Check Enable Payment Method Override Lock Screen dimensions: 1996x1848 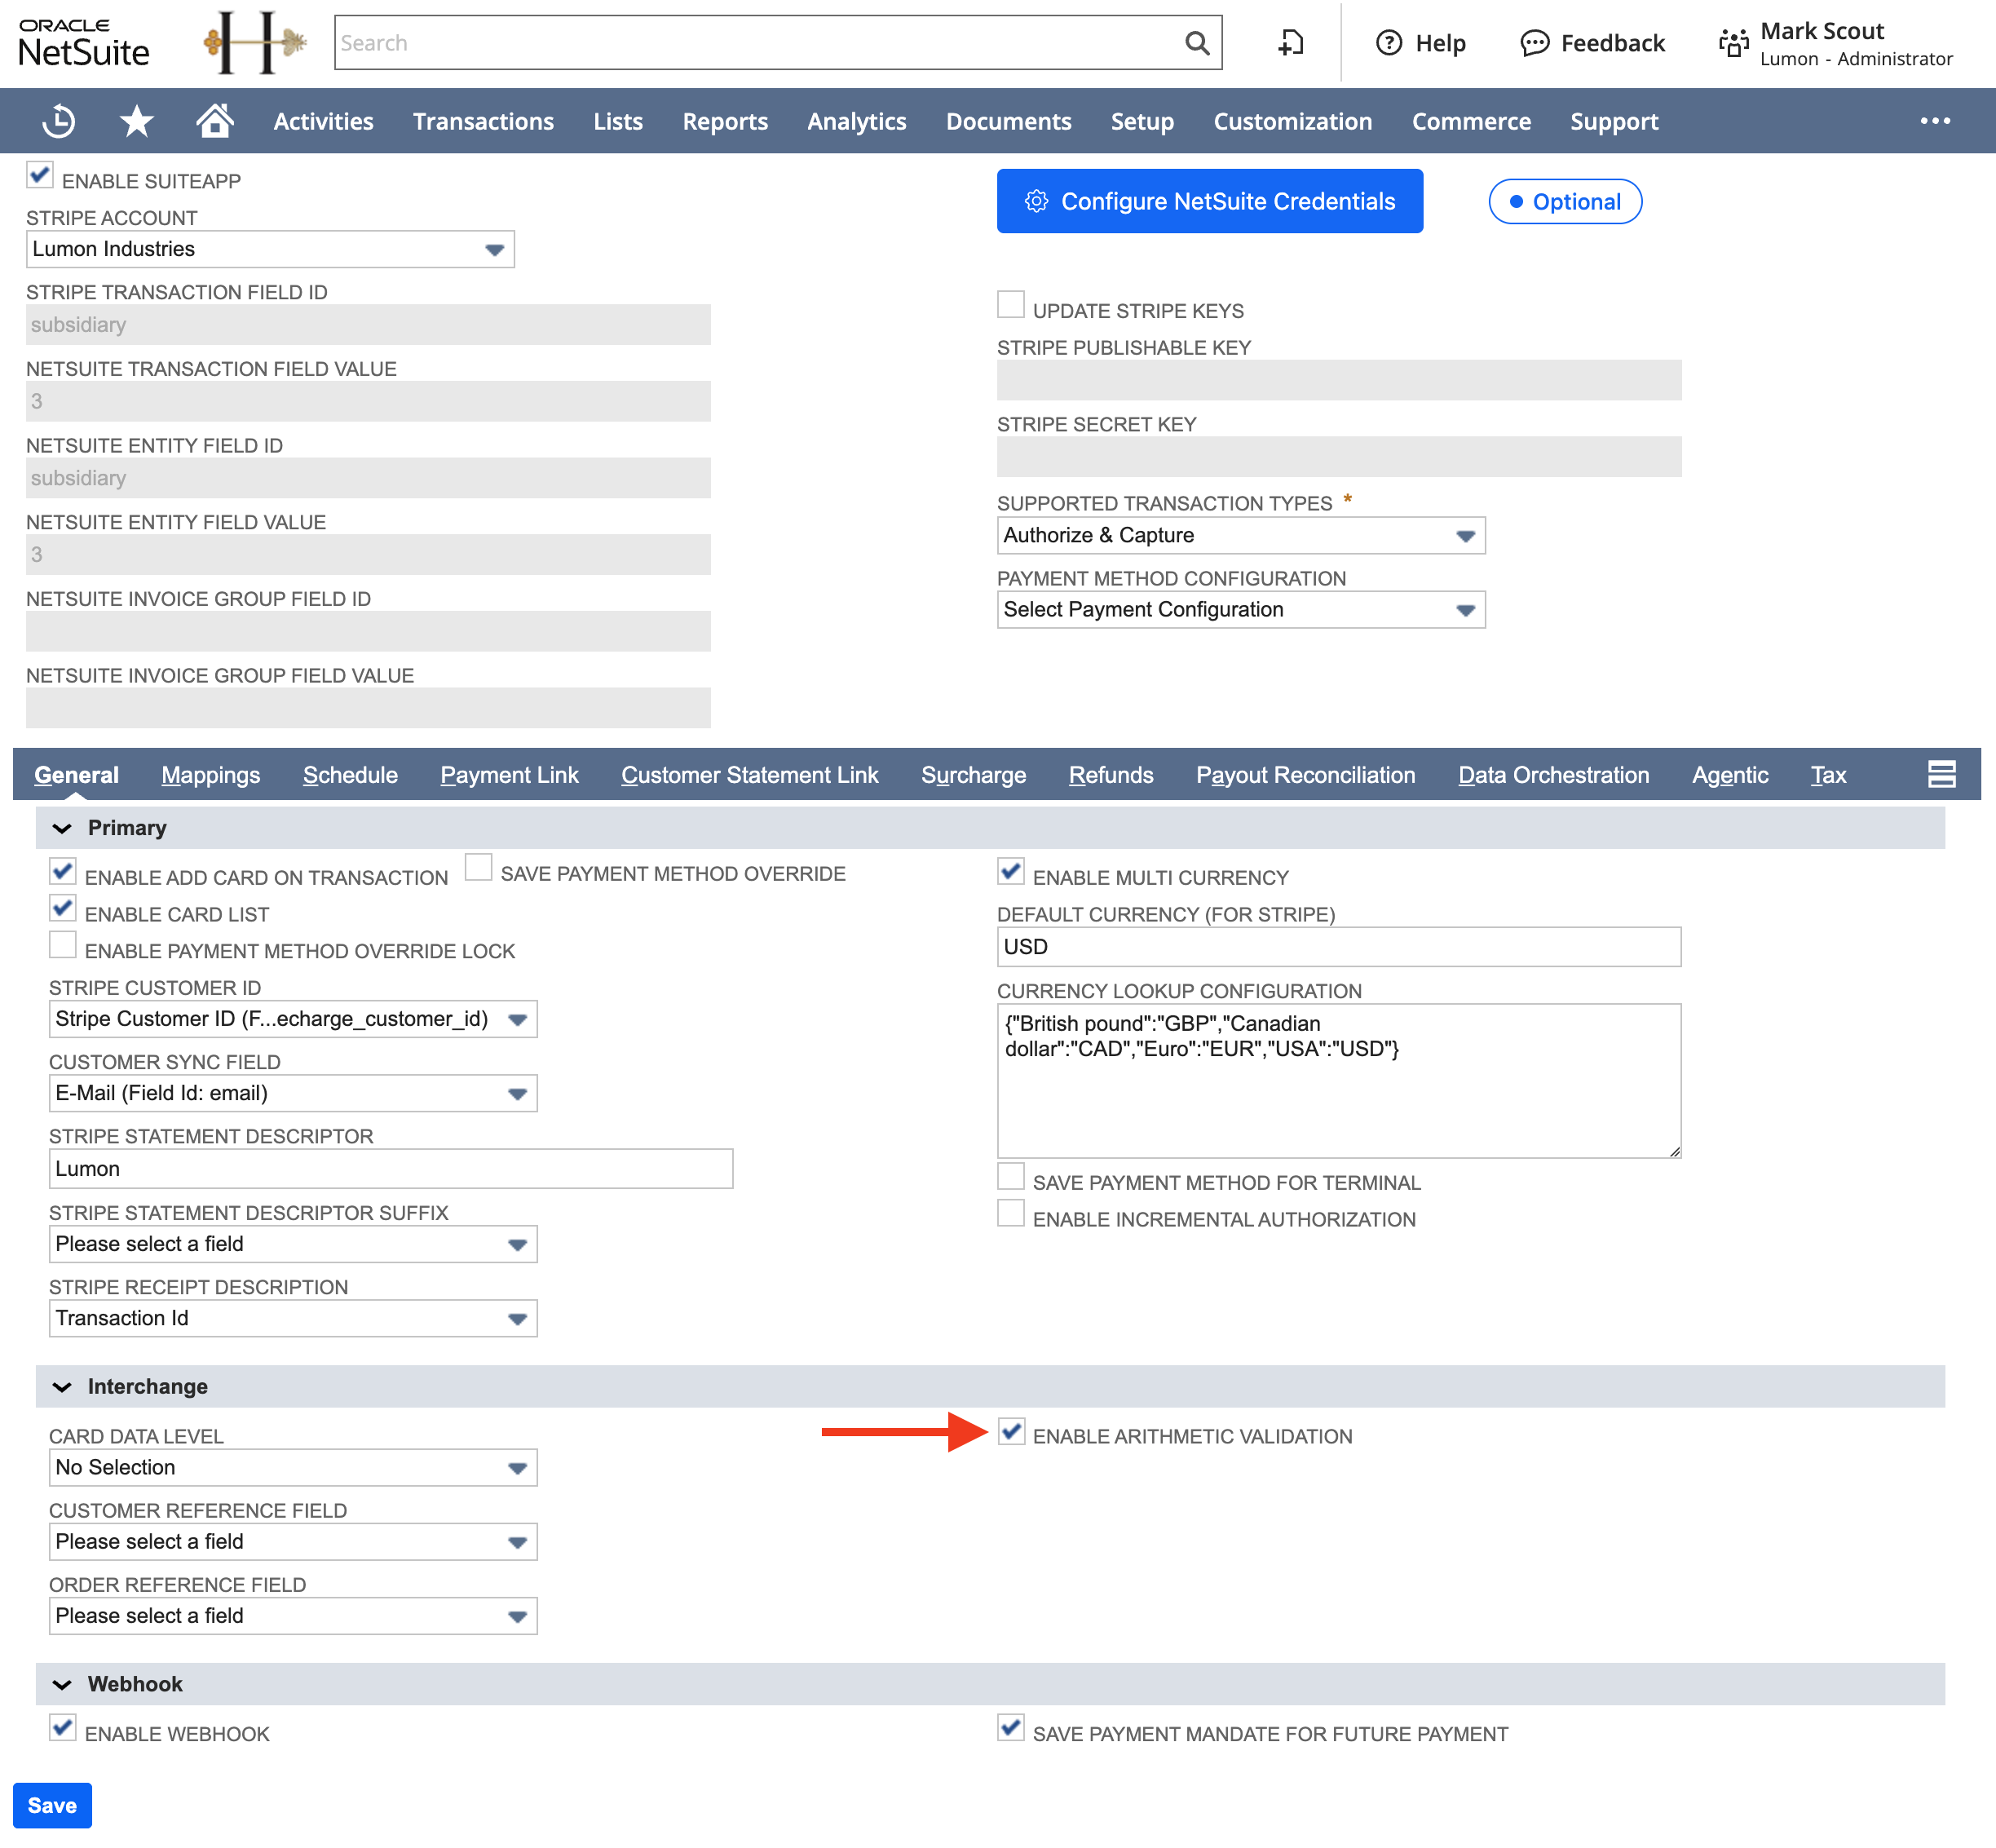point(63,945)
